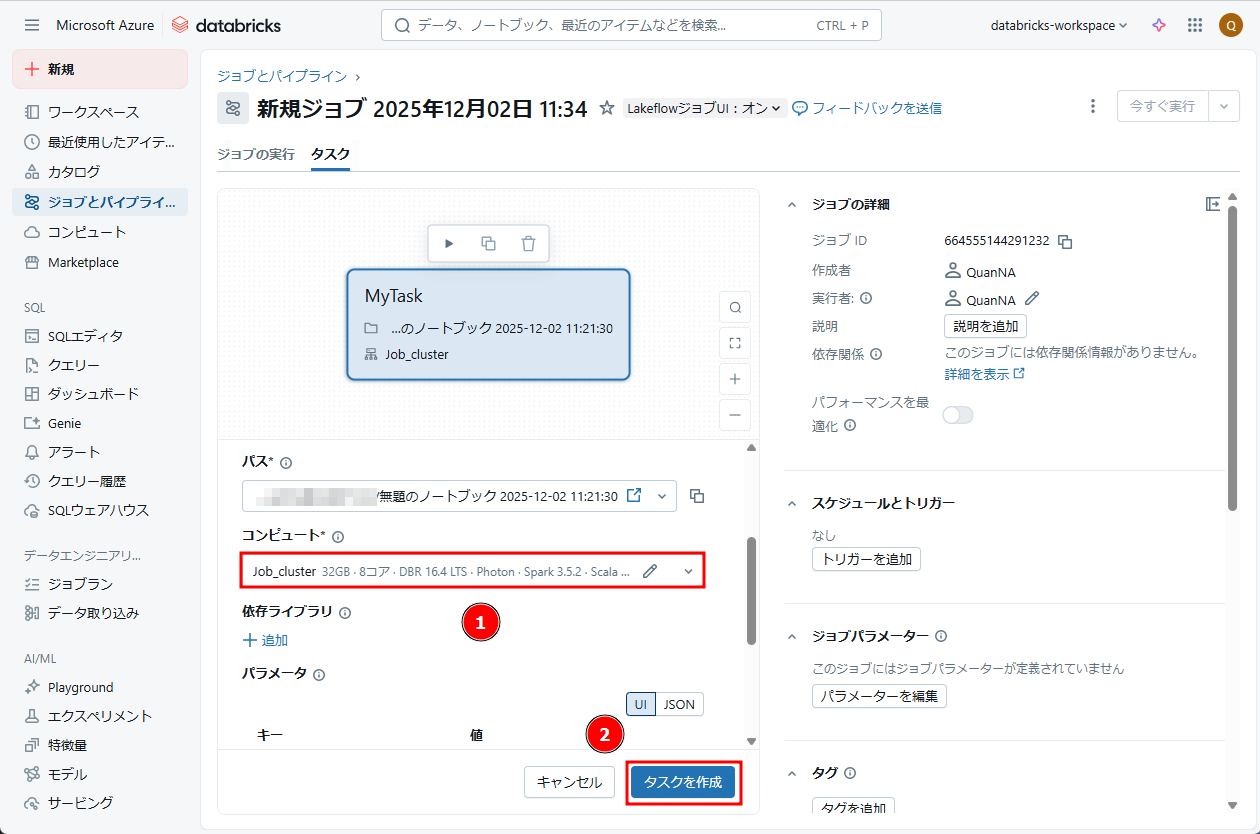Switch parameter view to JSON

679,704
